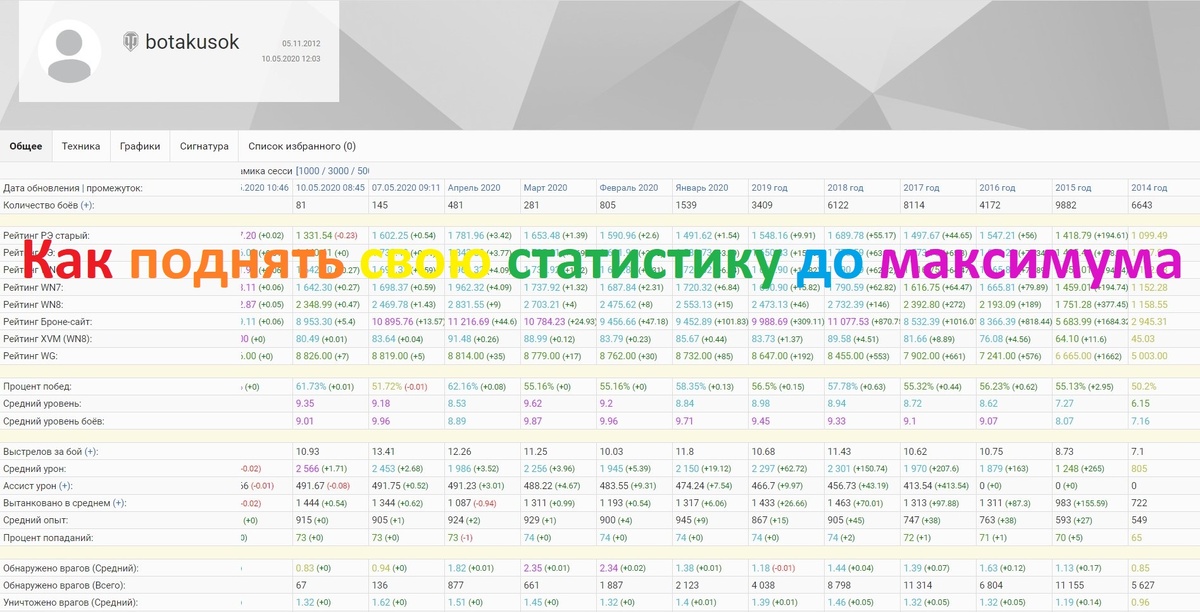Click average experience value 945
Image resolution: width=1200 pixels, height=612 pixels.
point(685,518)
